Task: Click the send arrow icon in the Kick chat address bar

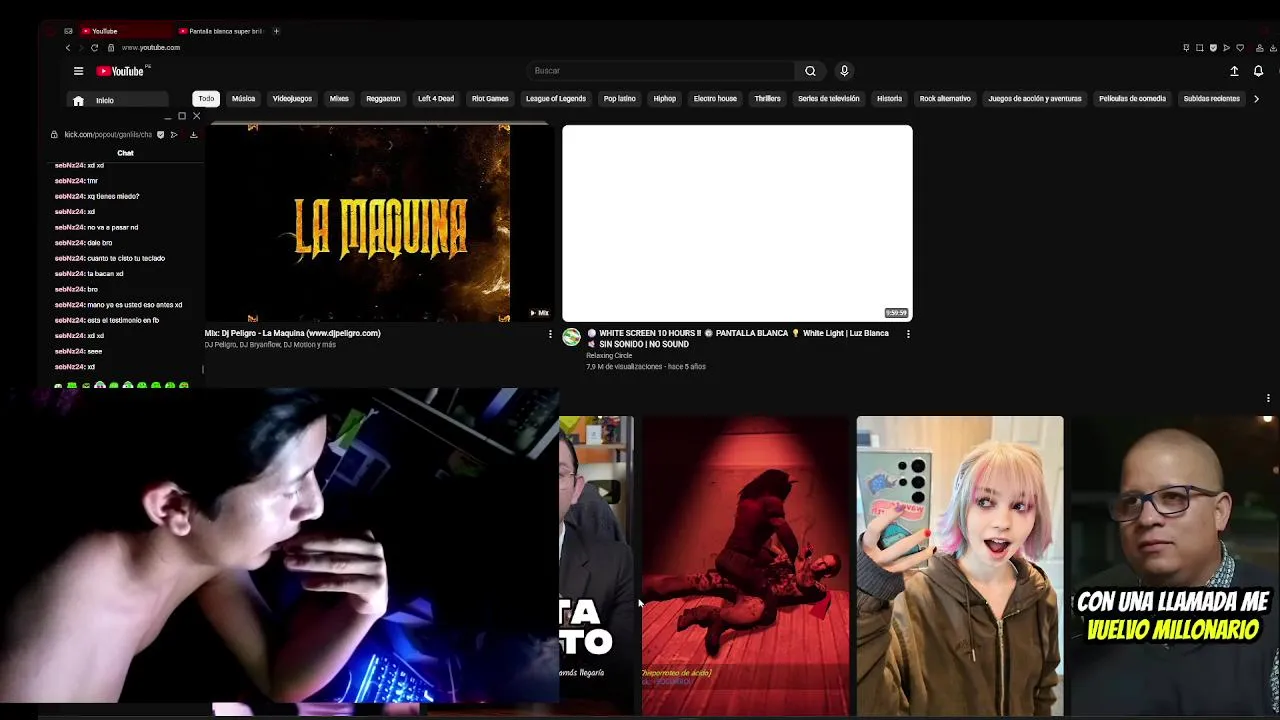Action: [174, 134]
